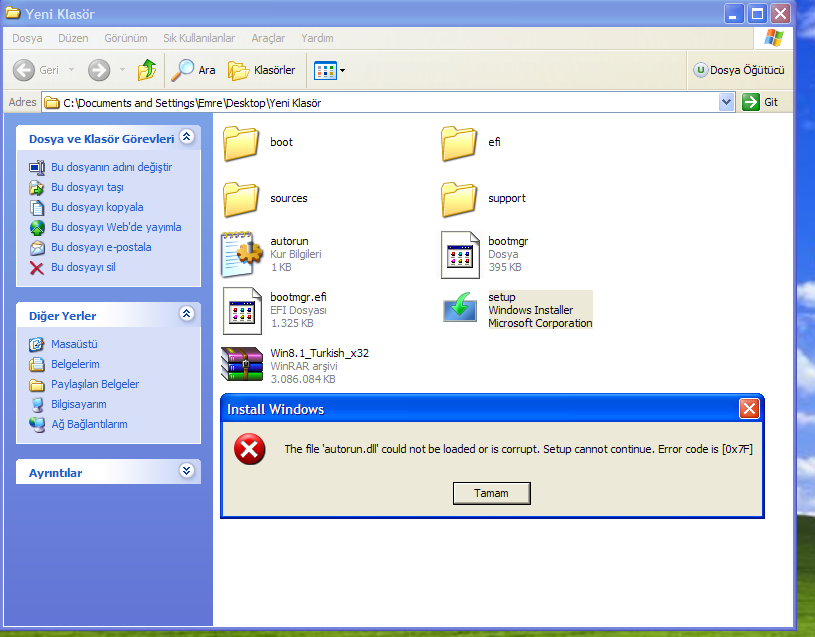Click the 'Bu dosyayı e-postala' link
The width and height of the screenshot is (815, 637).
pos(101,247)
